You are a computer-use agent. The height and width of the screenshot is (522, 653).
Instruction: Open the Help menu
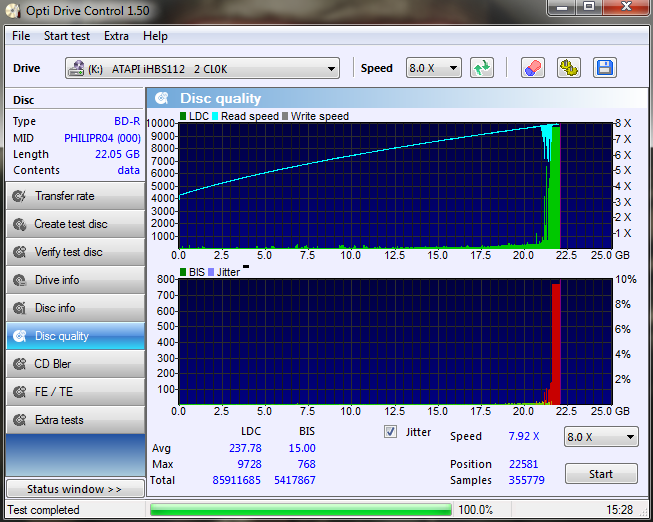point(155,36)
